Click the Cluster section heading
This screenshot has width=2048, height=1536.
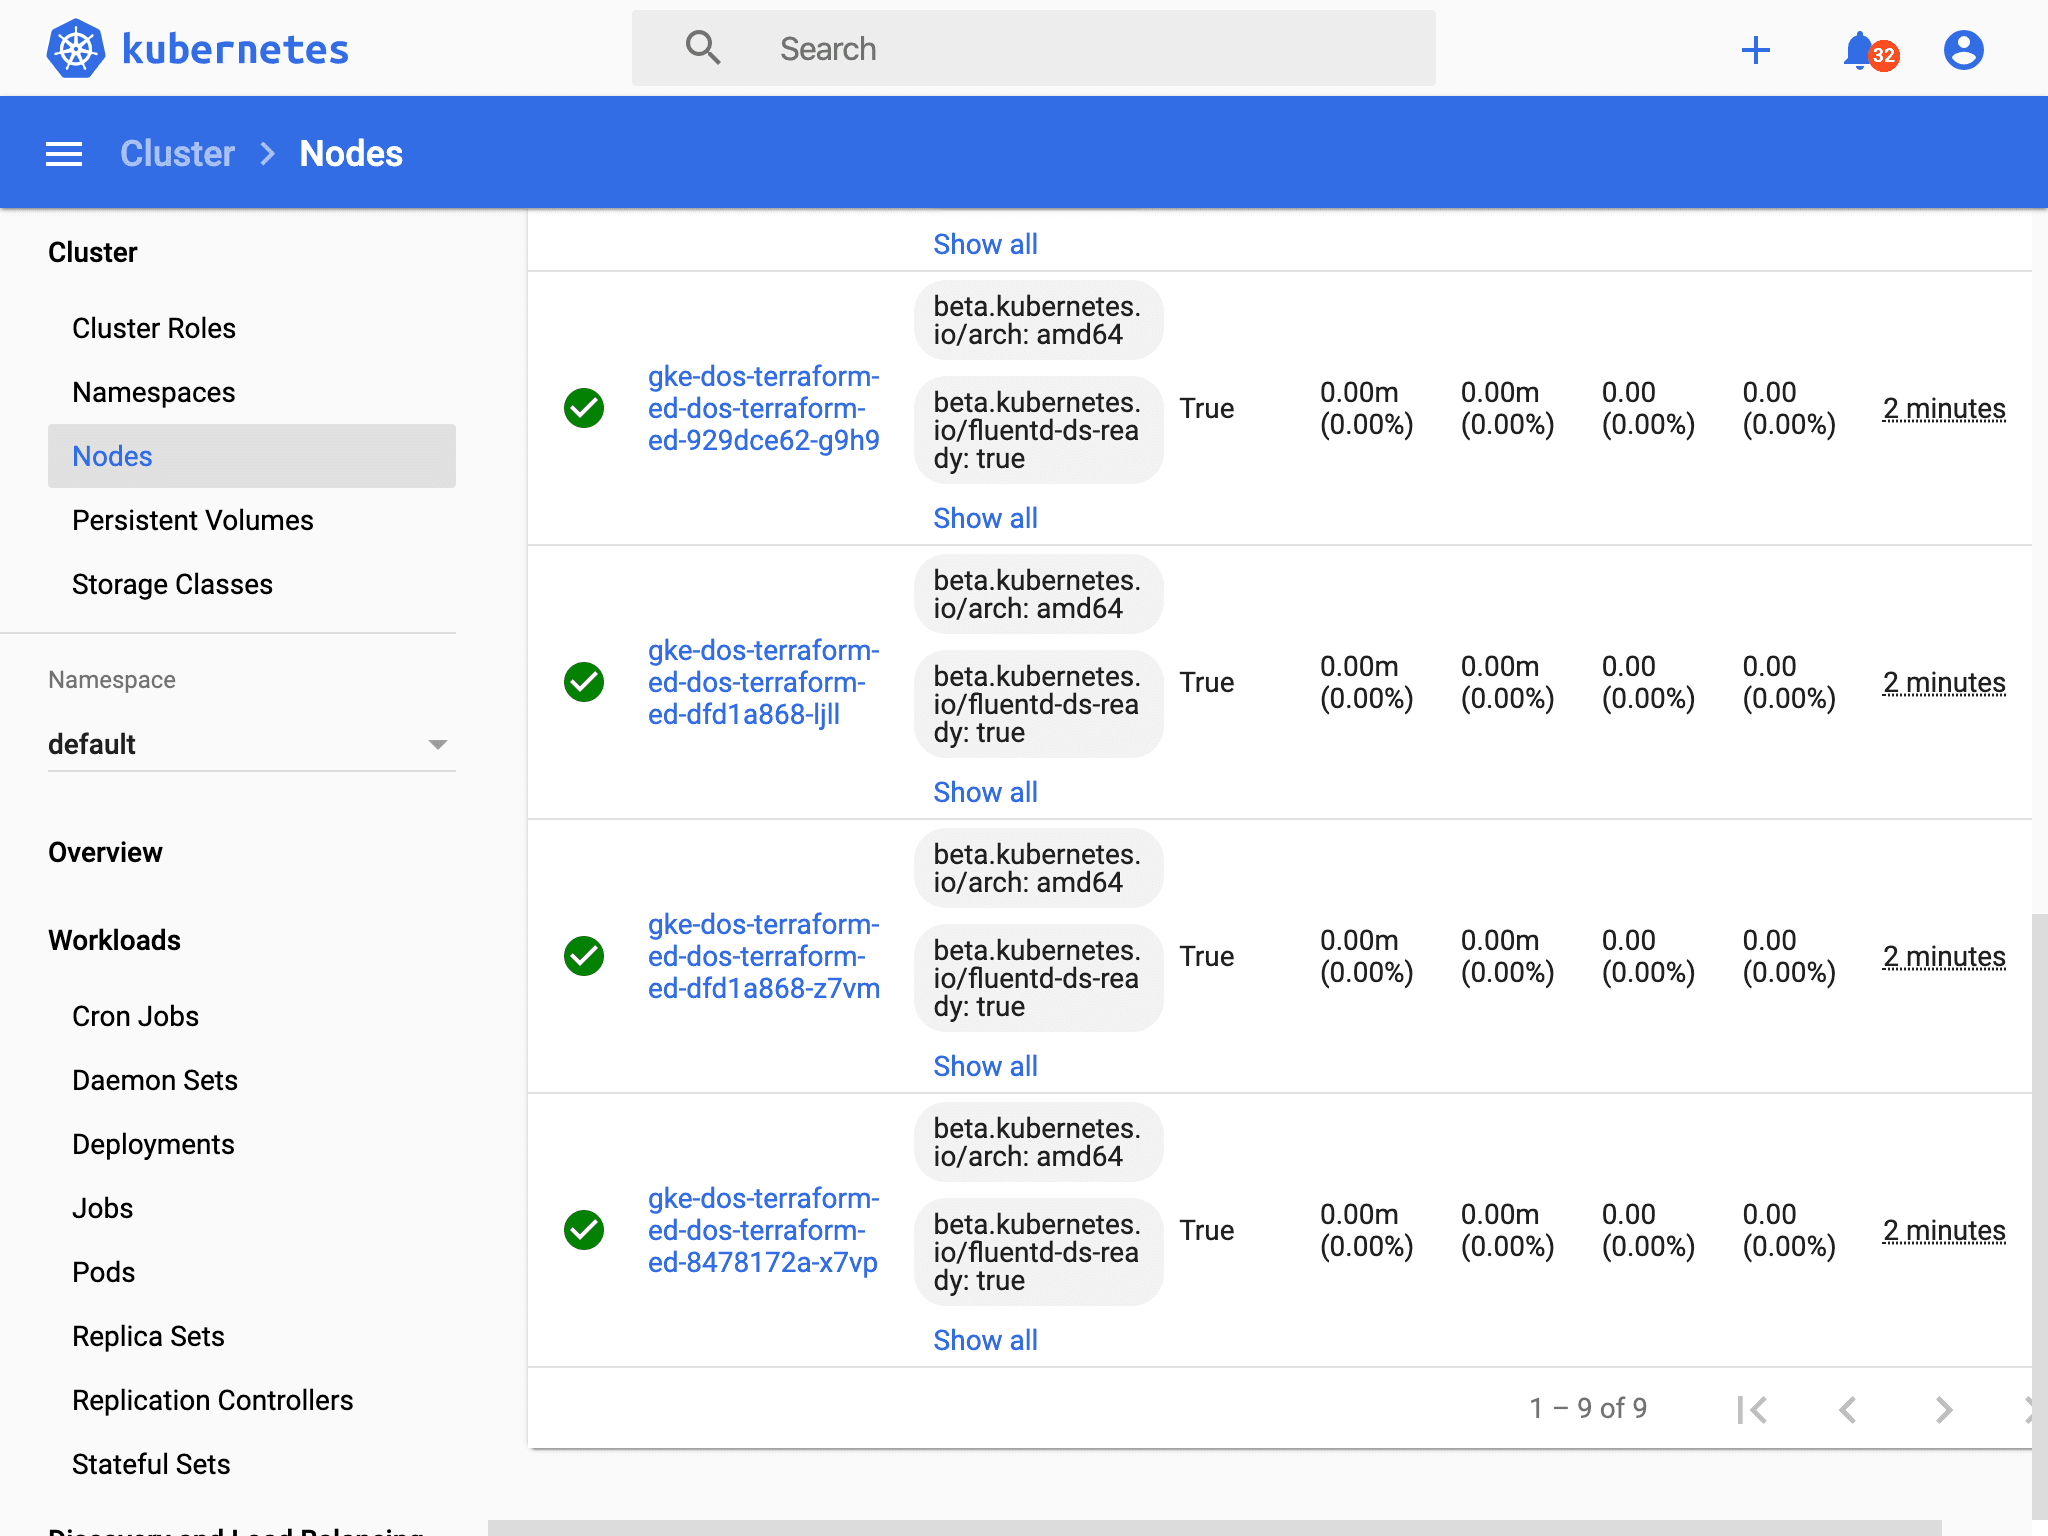[x=93, y=252]
